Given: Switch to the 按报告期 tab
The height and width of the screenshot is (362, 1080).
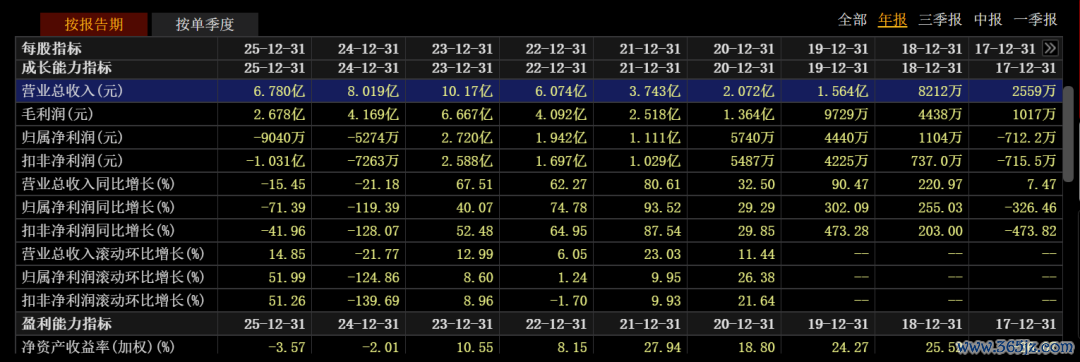Looking at the screenshot, I should pyautogui.click(x=94, y=25).
